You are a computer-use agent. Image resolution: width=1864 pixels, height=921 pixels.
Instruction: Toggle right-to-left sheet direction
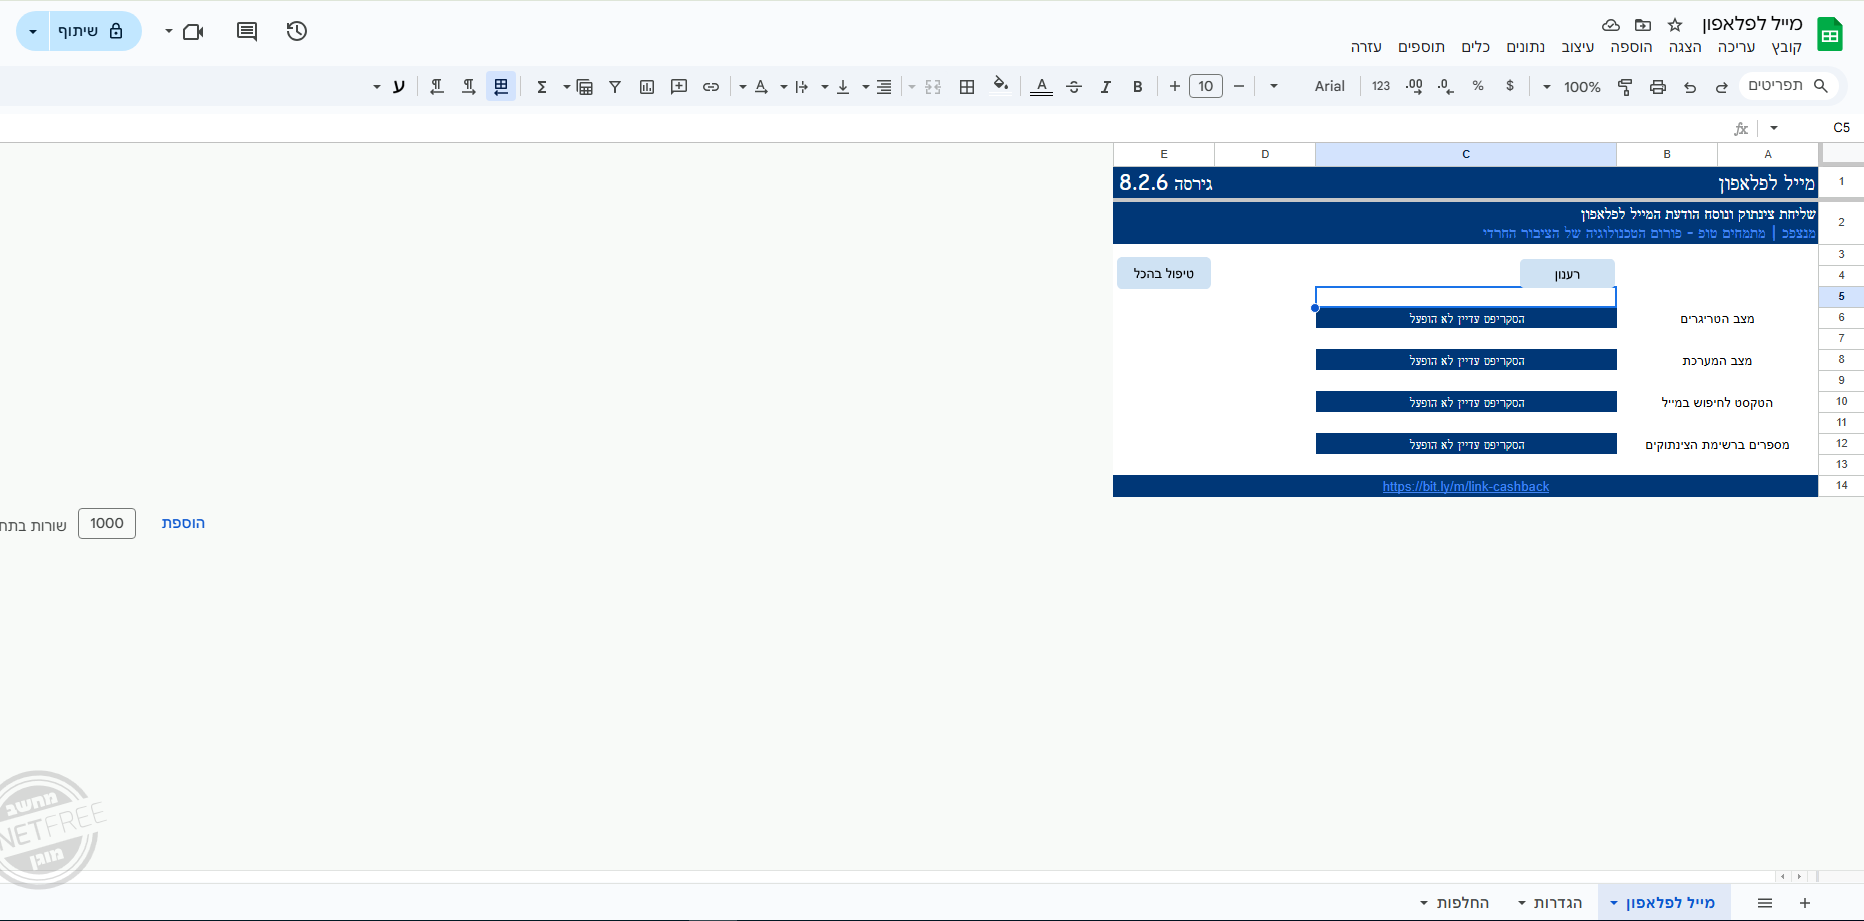[x=501, y=86]
